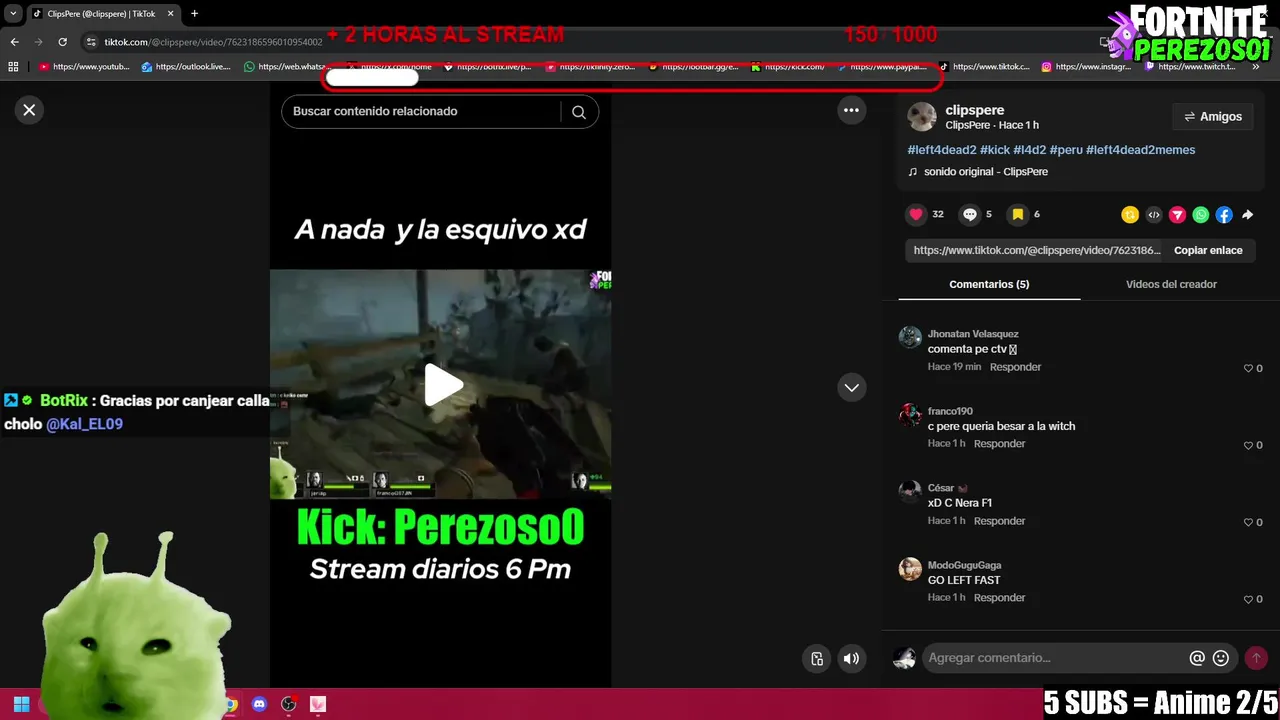Open the #left4dead2memes hashtag

(1141, 150)
